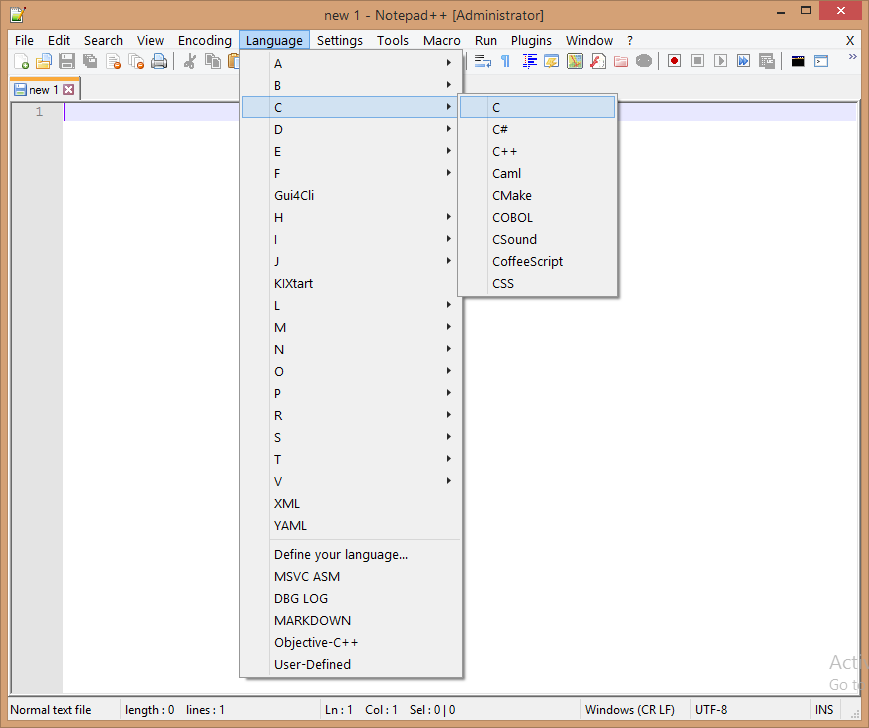869x728 pixels.
Task: Toggle Word wrap toolbar icon
Action: coord(483,61)
